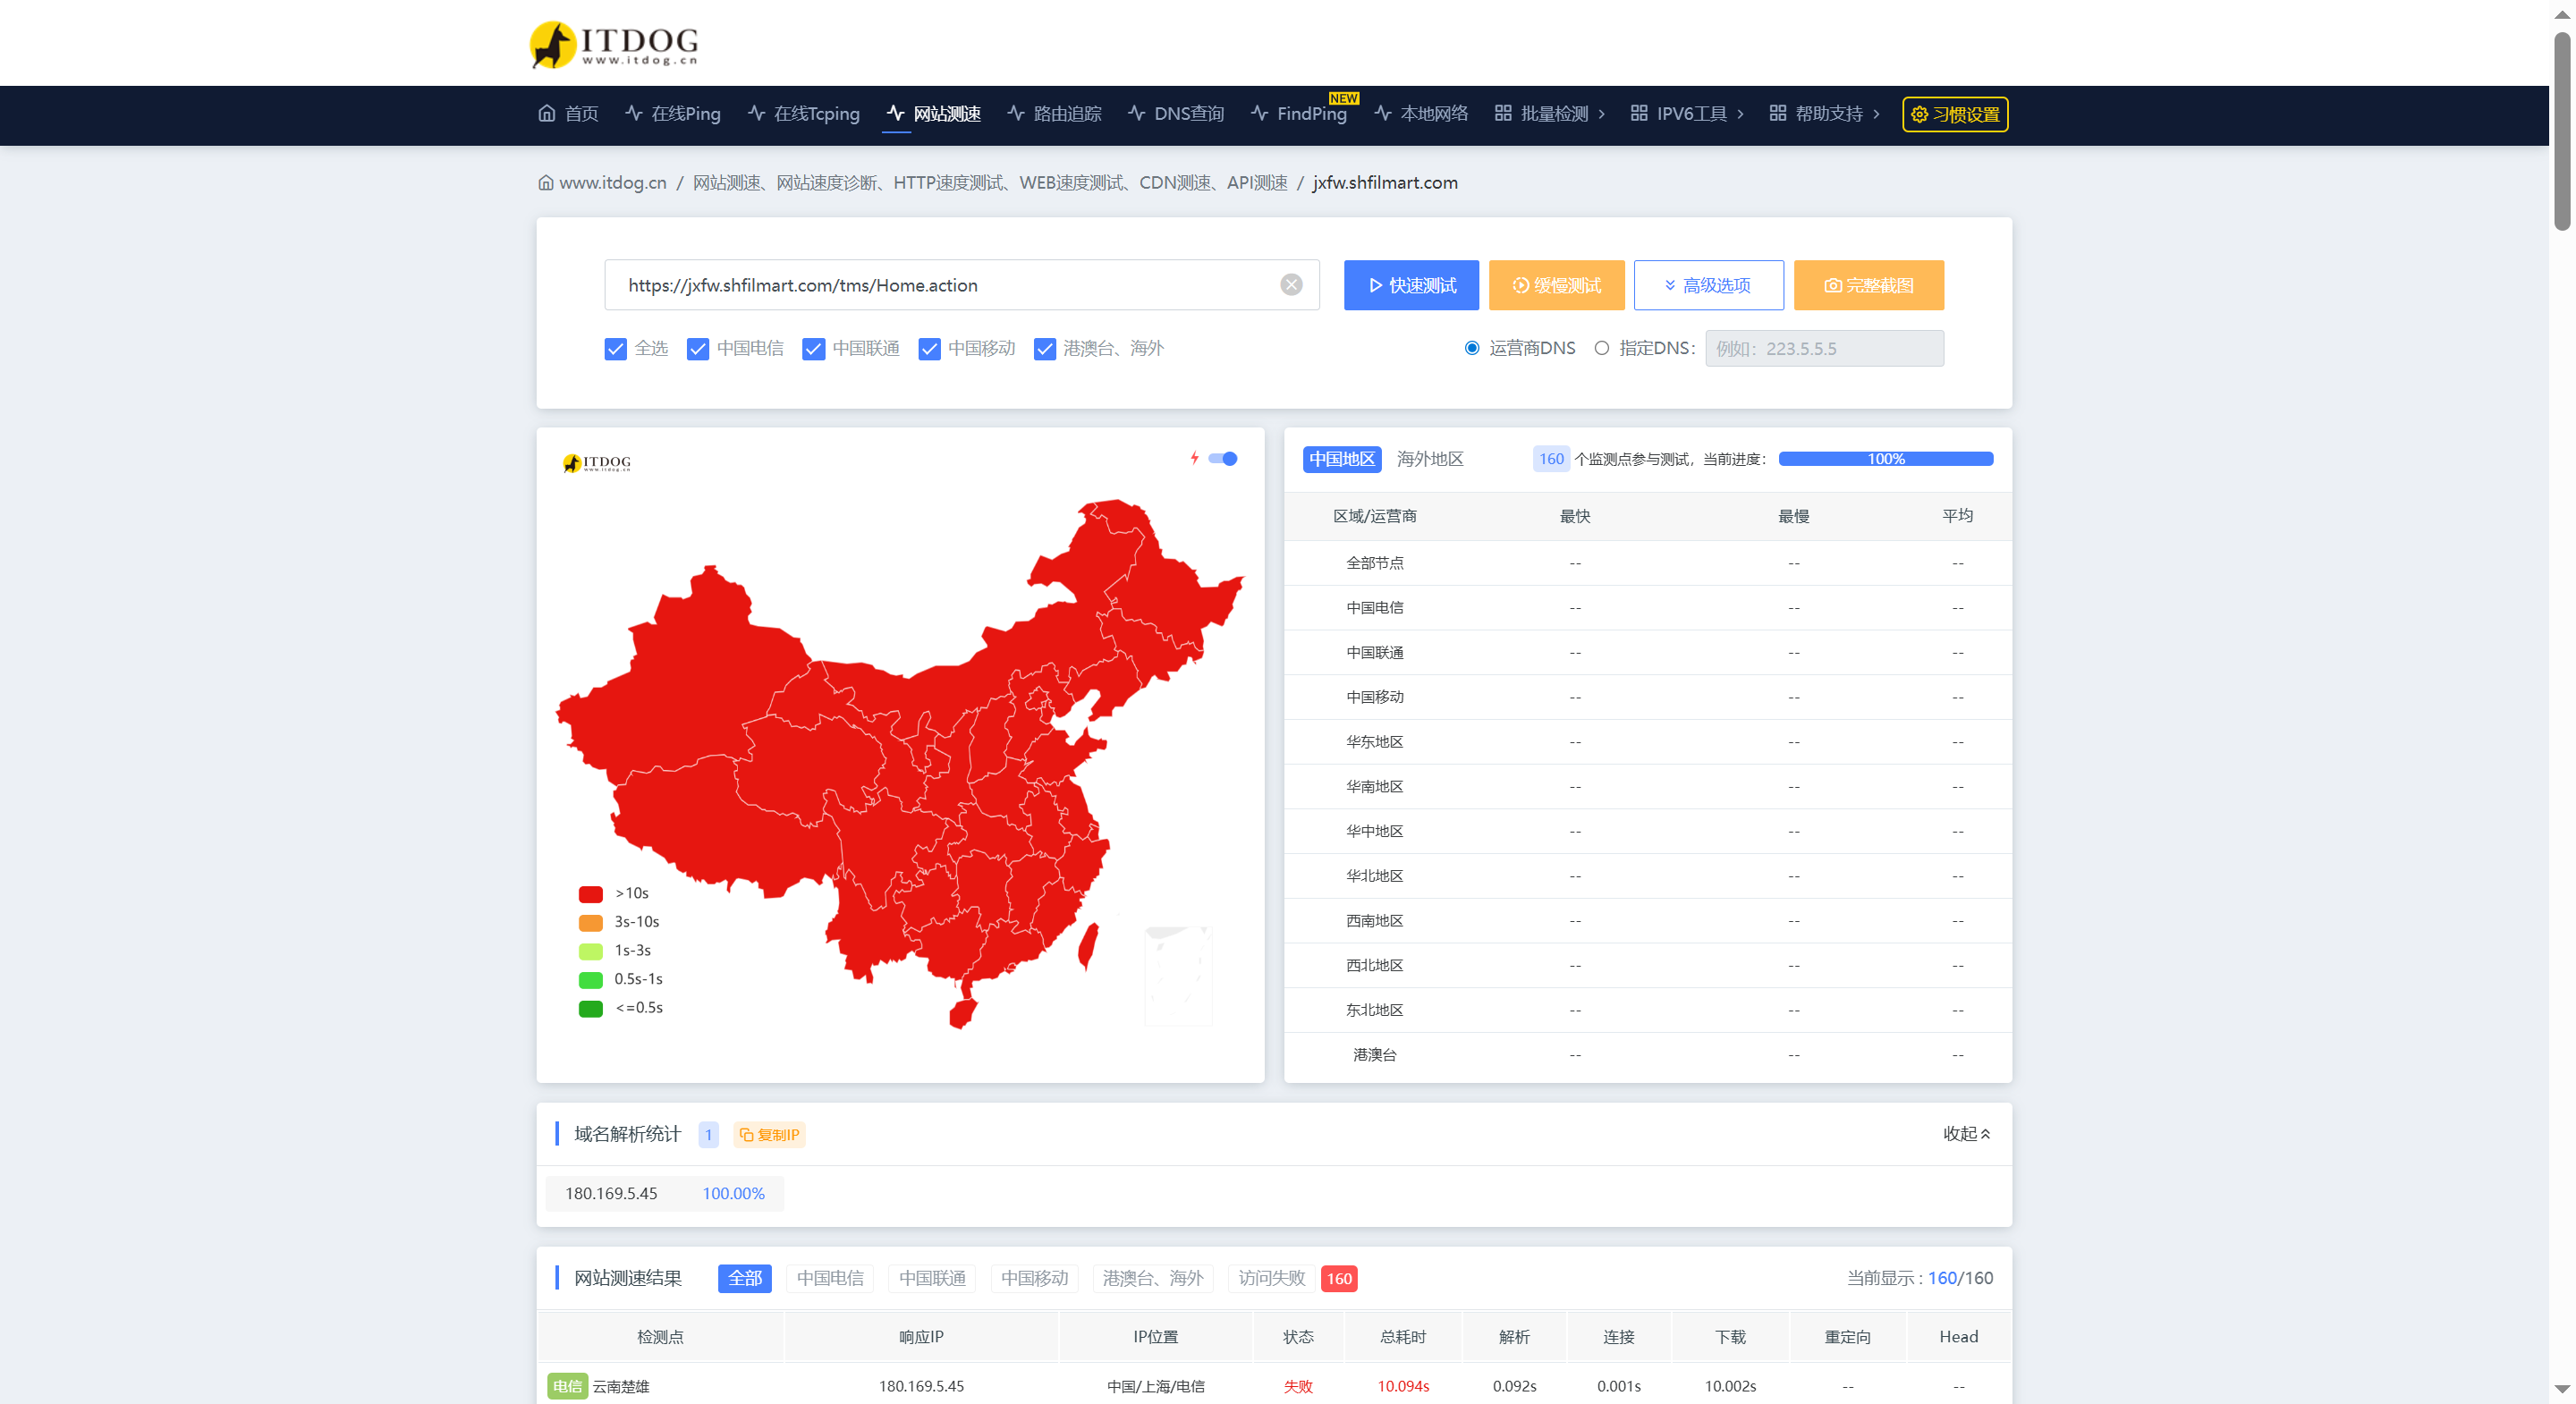
Task: Collapse 域名解析统计 using 收起
Action: pos(1965,1134)
